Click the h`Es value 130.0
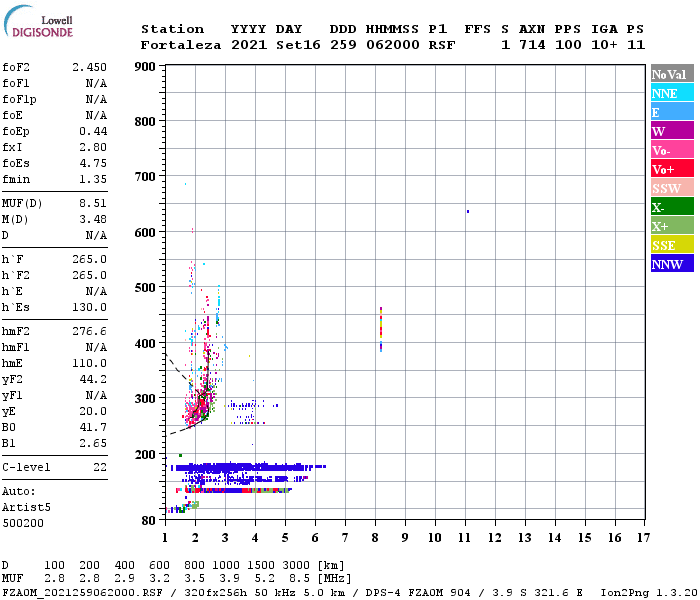This screenshot has height=600, width=700. point(89,307)
